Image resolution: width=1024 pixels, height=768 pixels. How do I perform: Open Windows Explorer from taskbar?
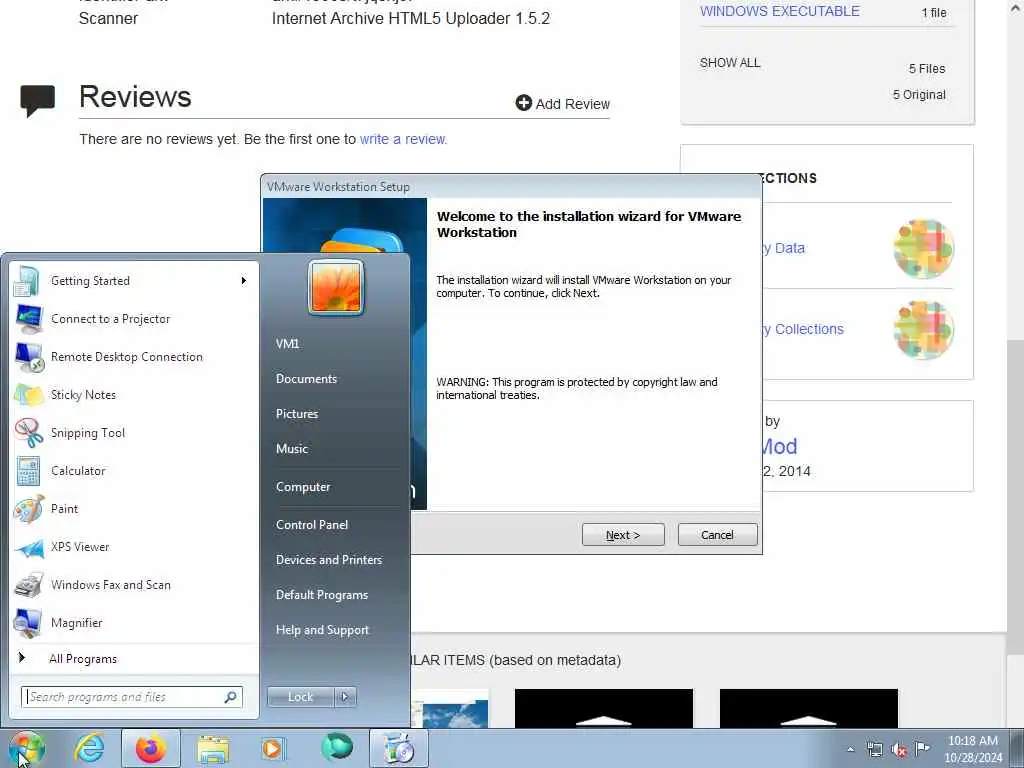(213, 750)
